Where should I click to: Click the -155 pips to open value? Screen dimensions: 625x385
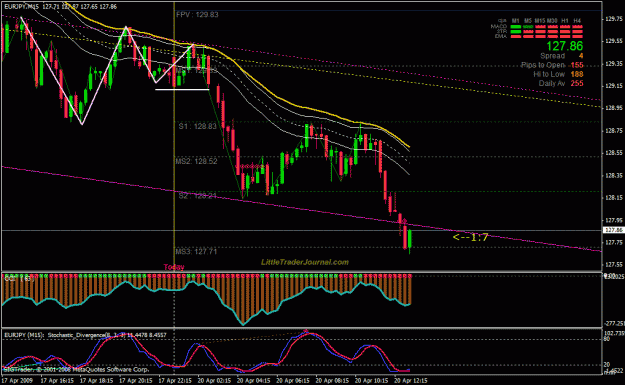point(576,65)
